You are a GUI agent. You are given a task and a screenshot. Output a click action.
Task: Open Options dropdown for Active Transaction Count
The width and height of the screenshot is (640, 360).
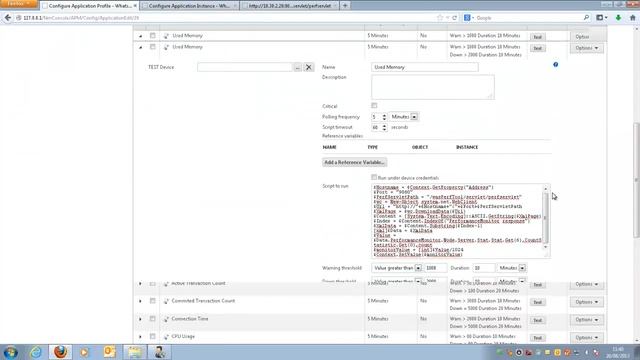pyautogui.click(x=587, y=284)
